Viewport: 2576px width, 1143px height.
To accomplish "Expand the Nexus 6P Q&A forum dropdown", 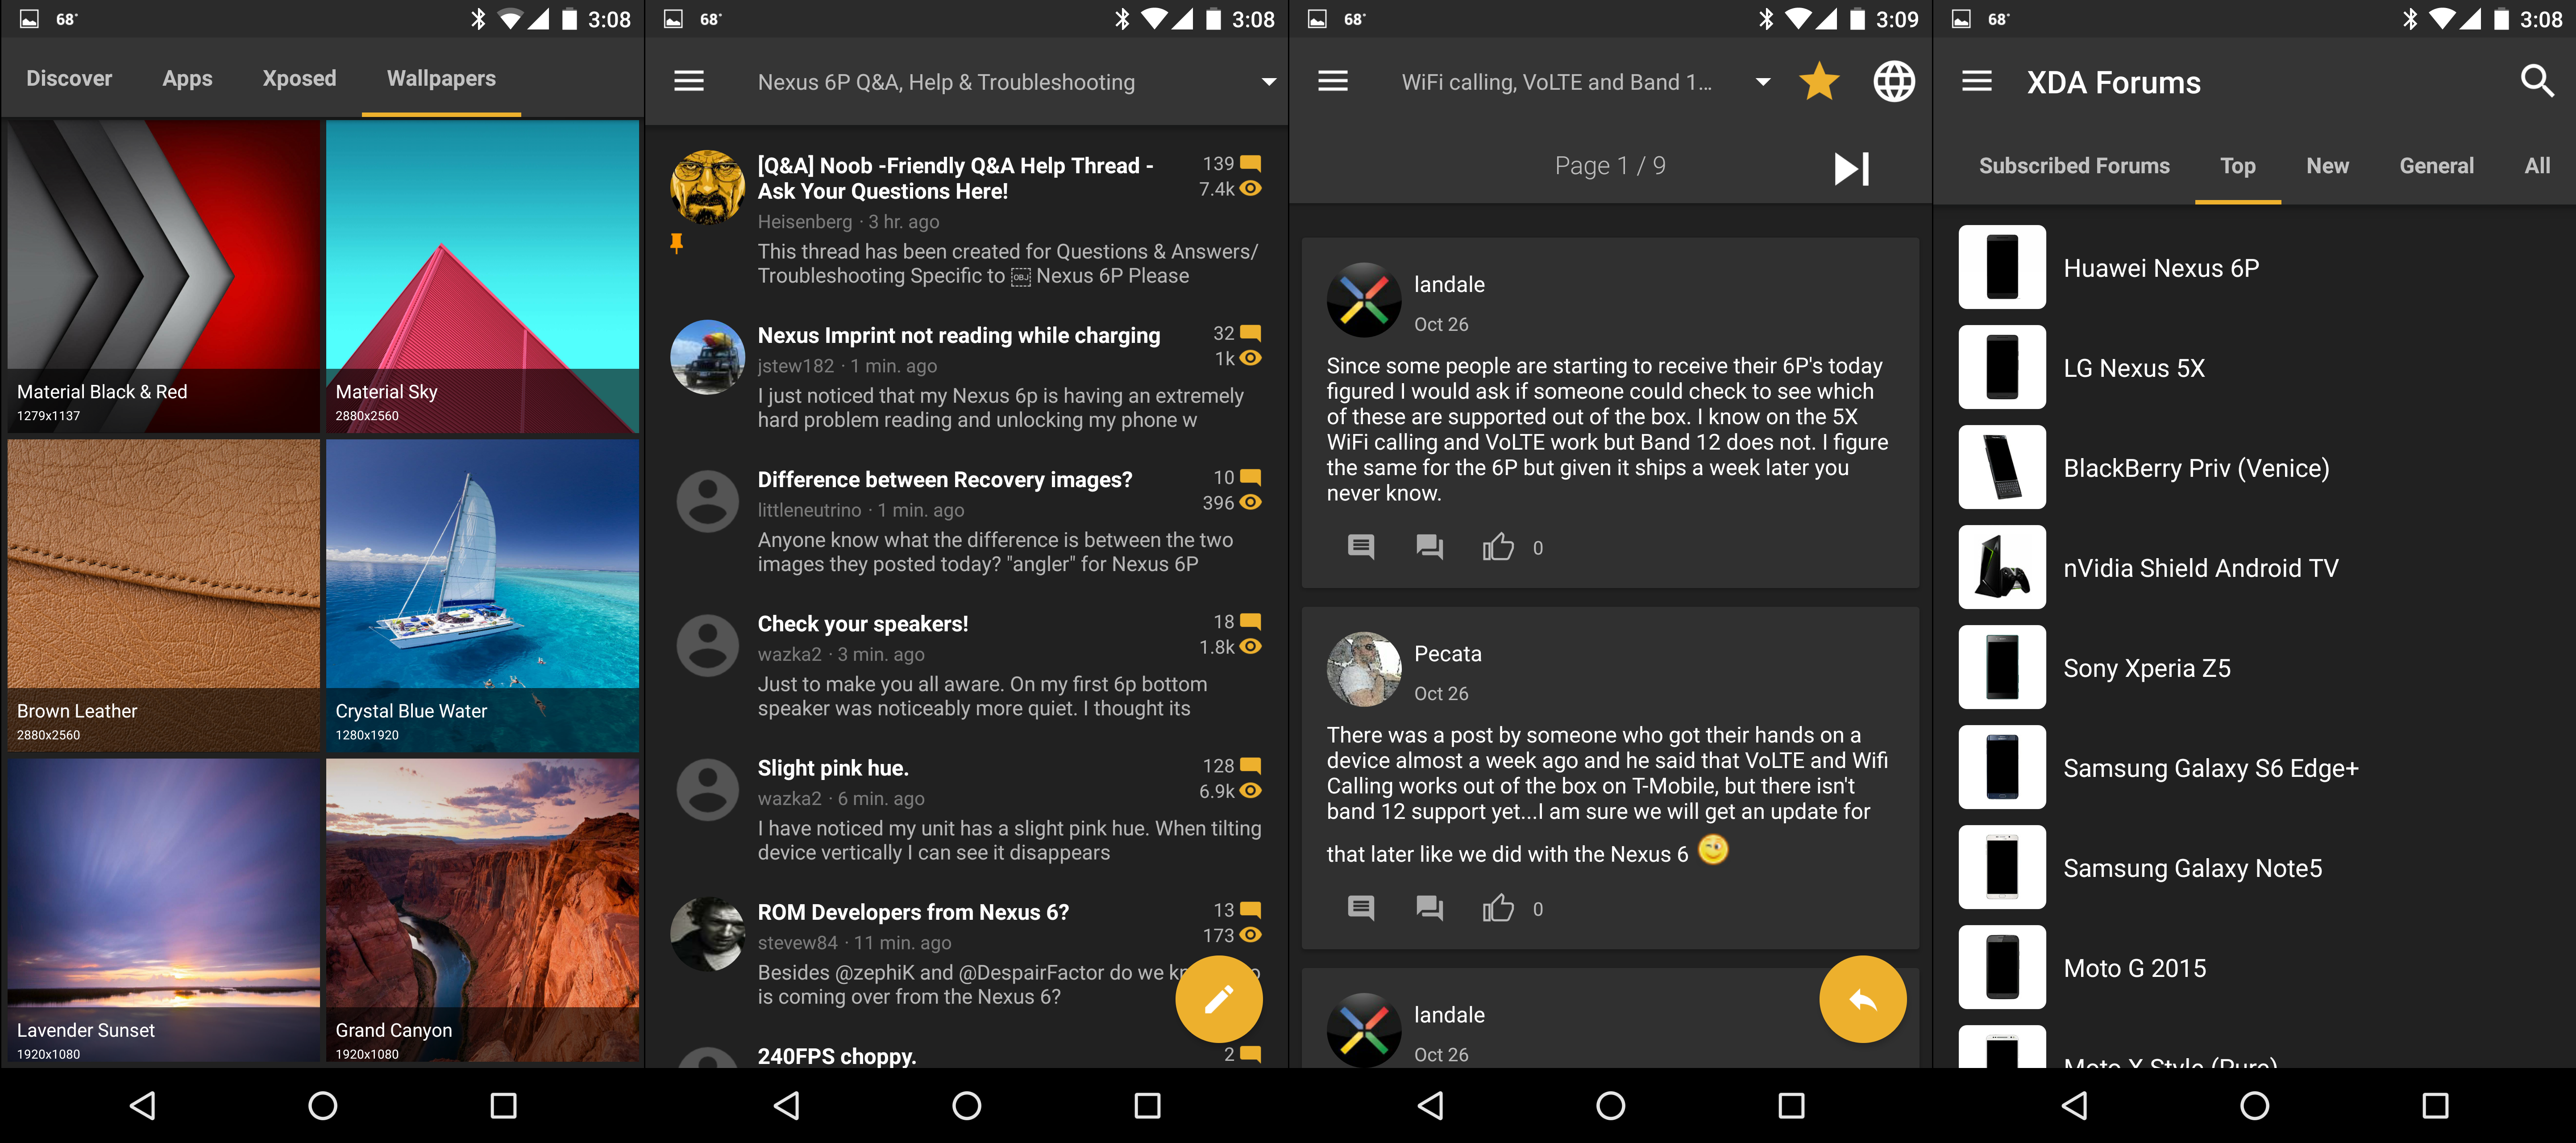I will (1268, 82).
